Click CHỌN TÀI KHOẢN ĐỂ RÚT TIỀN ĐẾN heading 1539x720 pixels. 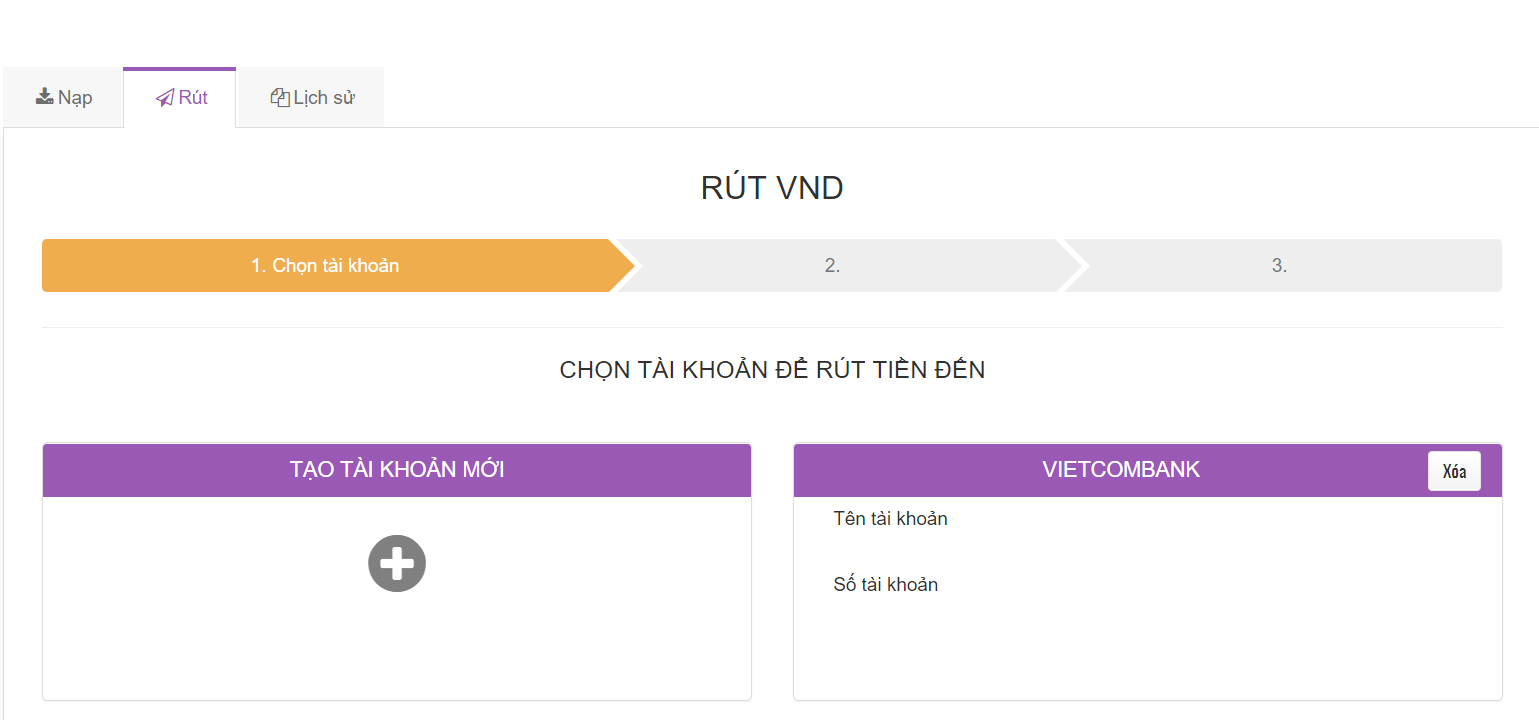point(772,370)
